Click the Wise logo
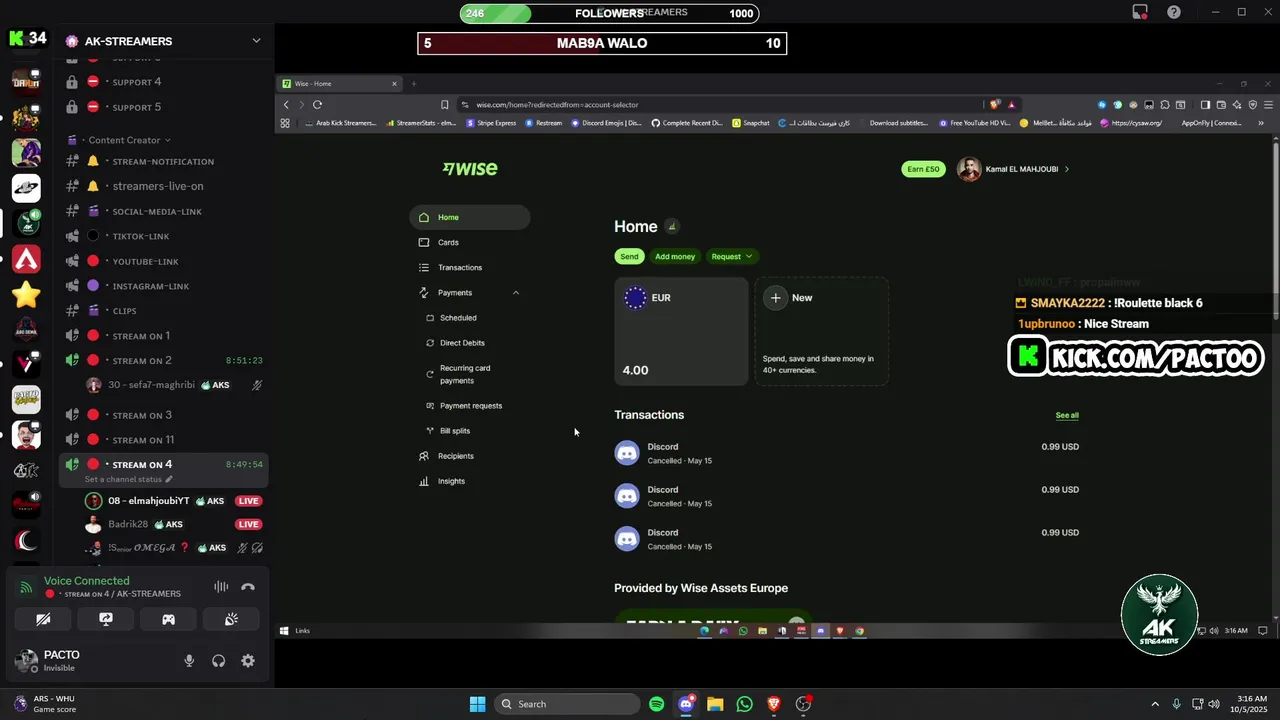The width and height of the screenshot is (1280, 720). (x=470, y=168)
